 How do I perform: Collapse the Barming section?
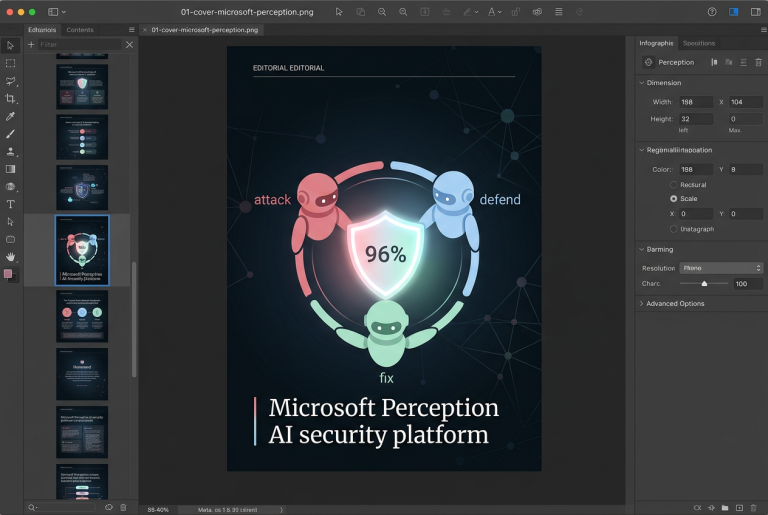(x=642, y=249)
